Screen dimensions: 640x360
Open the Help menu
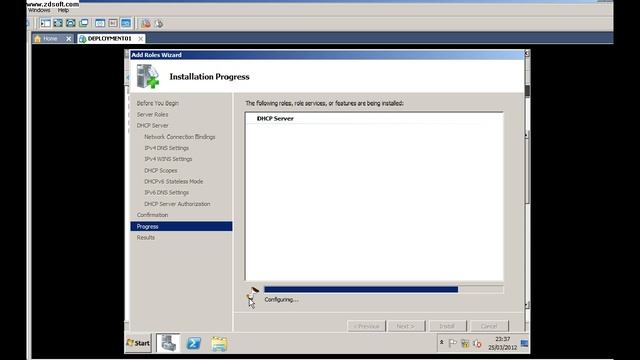tap(63, 10)
